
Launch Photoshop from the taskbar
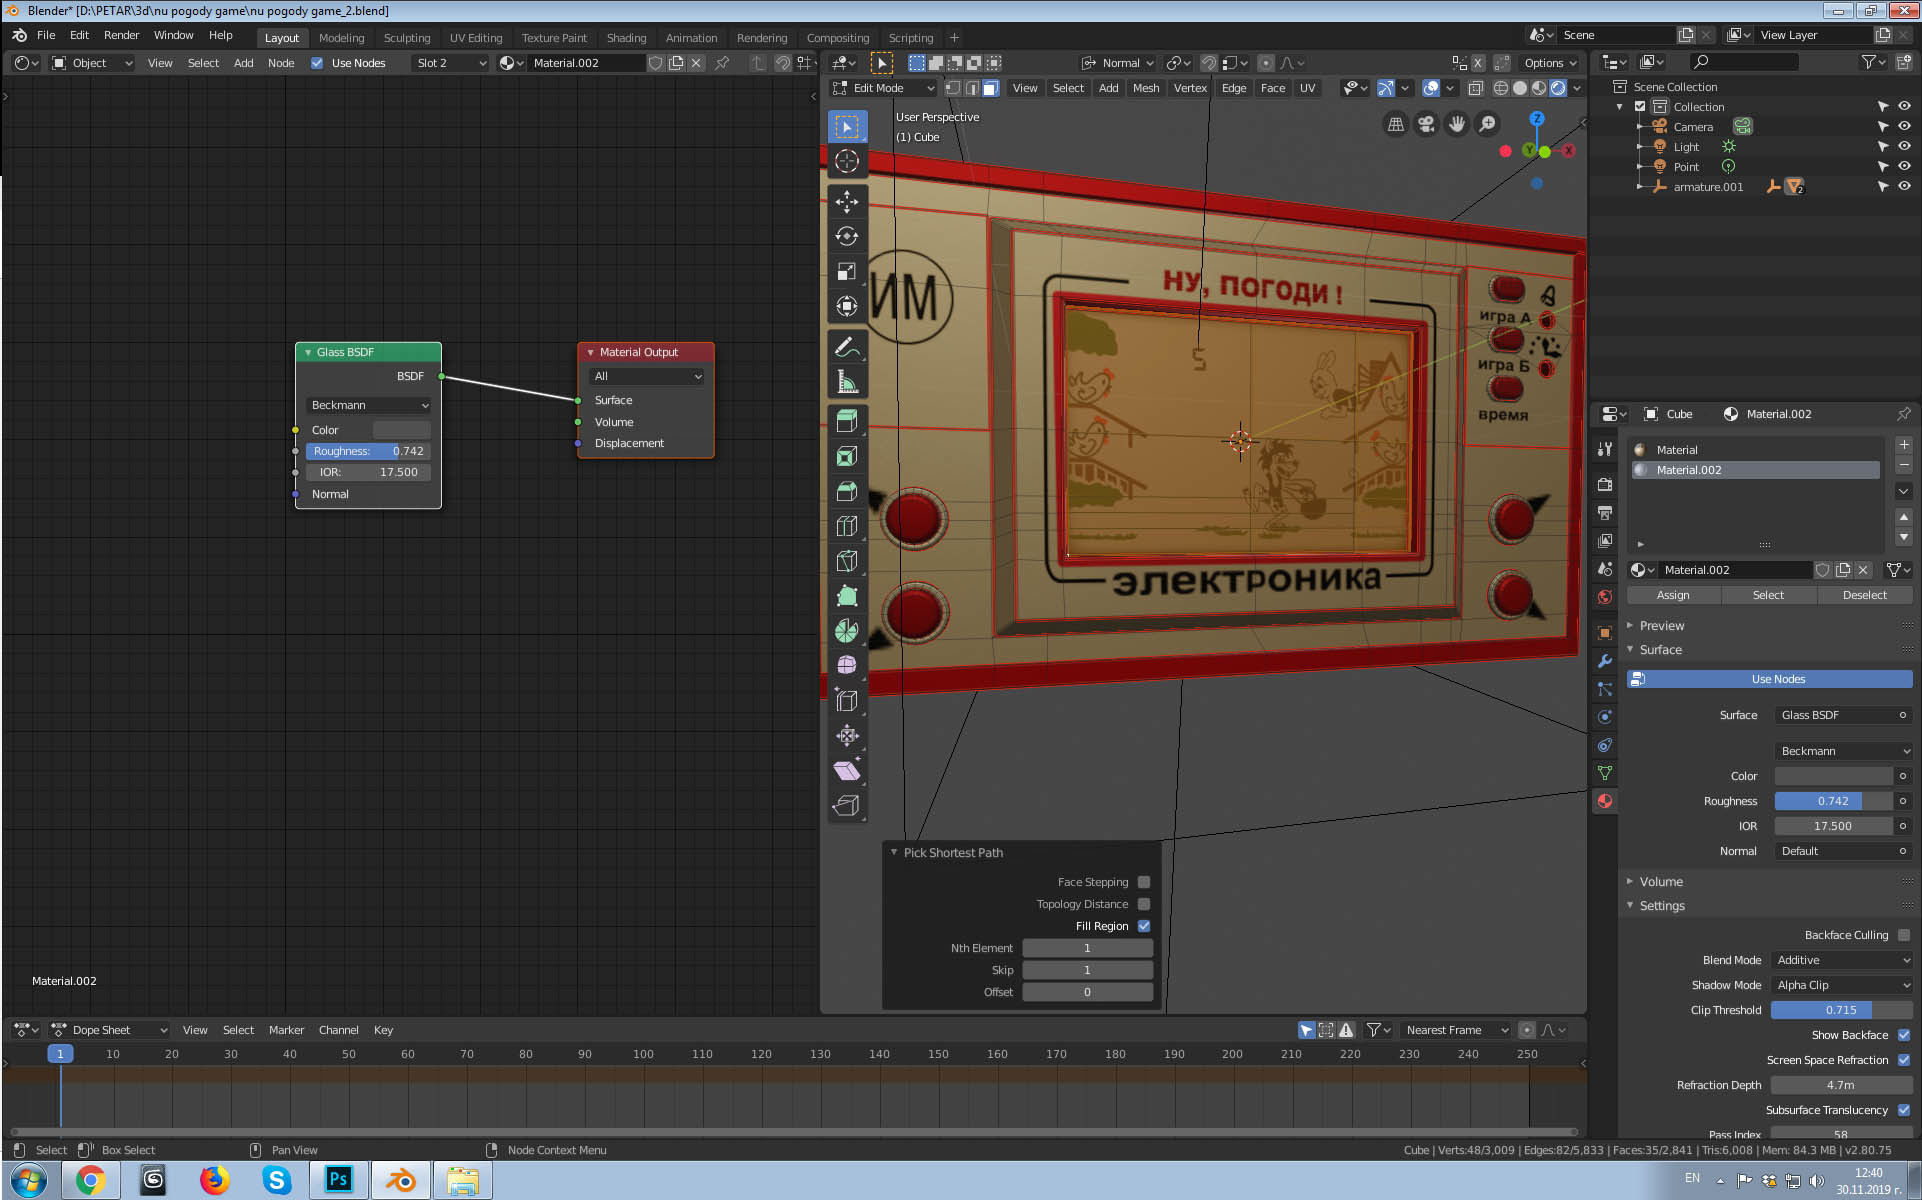click(x=338, y=1180)
